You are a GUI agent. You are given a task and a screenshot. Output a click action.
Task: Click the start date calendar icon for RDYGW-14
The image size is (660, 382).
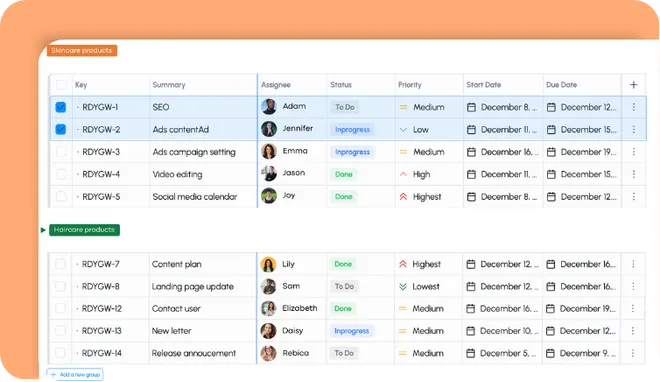(x=471, y=353)
